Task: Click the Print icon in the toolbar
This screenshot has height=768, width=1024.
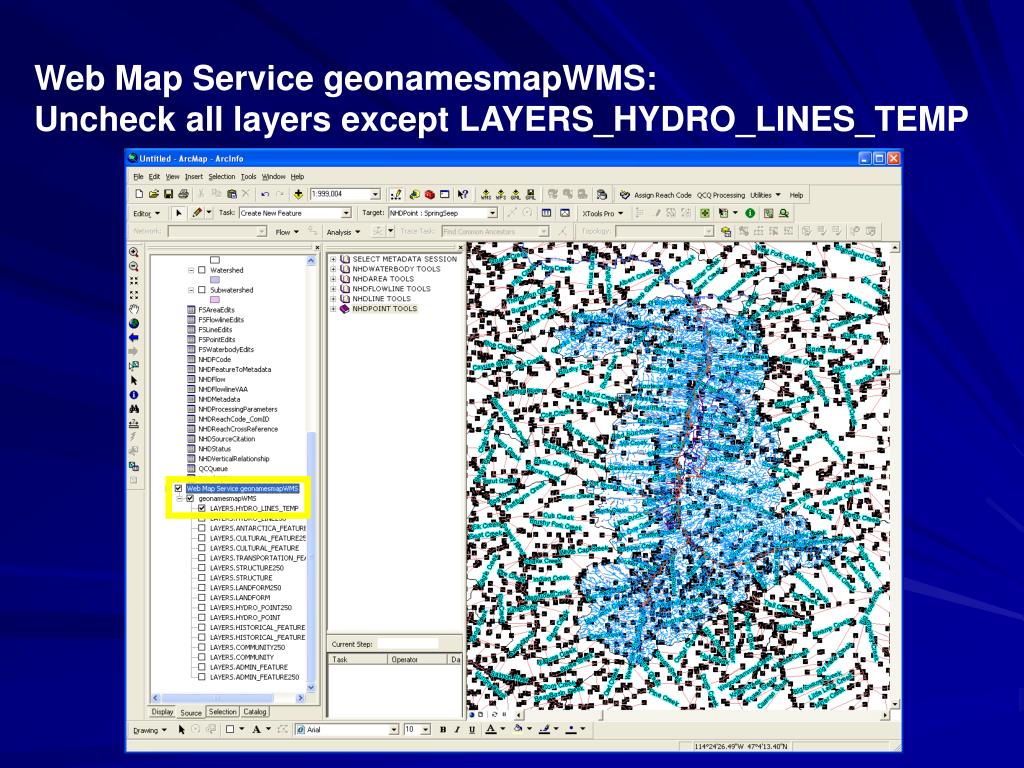Action: point(184,194)
